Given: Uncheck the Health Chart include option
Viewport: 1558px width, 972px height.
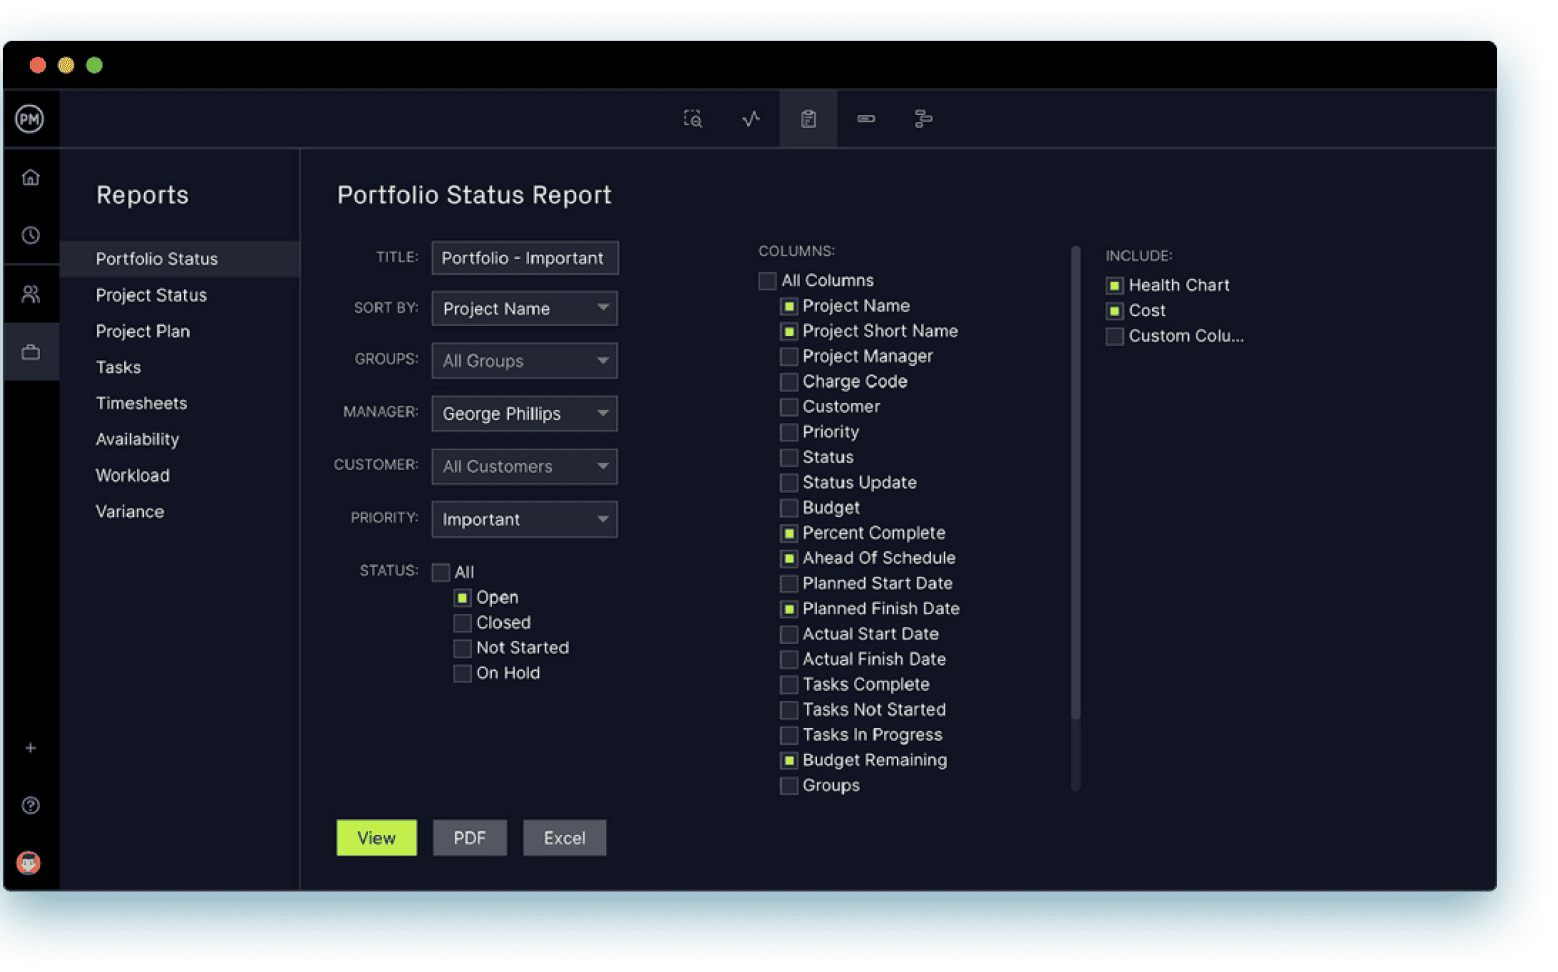Looking at the screenshot, I should coord(1114,285).
